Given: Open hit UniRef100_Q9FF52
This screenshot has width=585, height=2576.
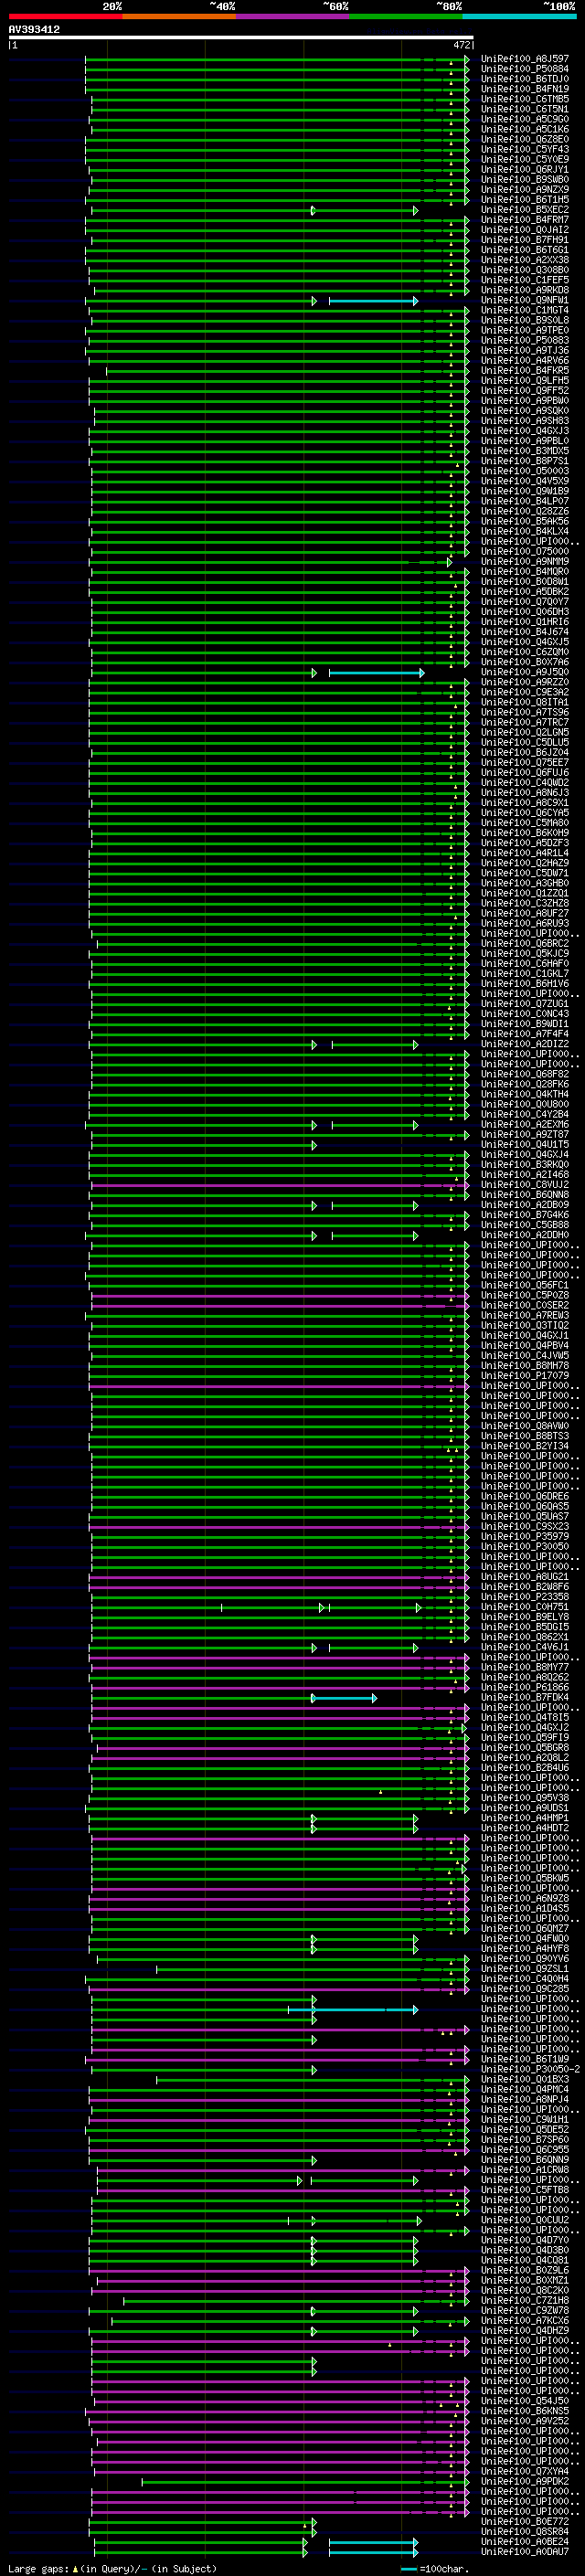Looking at the screenshot, I should click(x=524, y=390).
